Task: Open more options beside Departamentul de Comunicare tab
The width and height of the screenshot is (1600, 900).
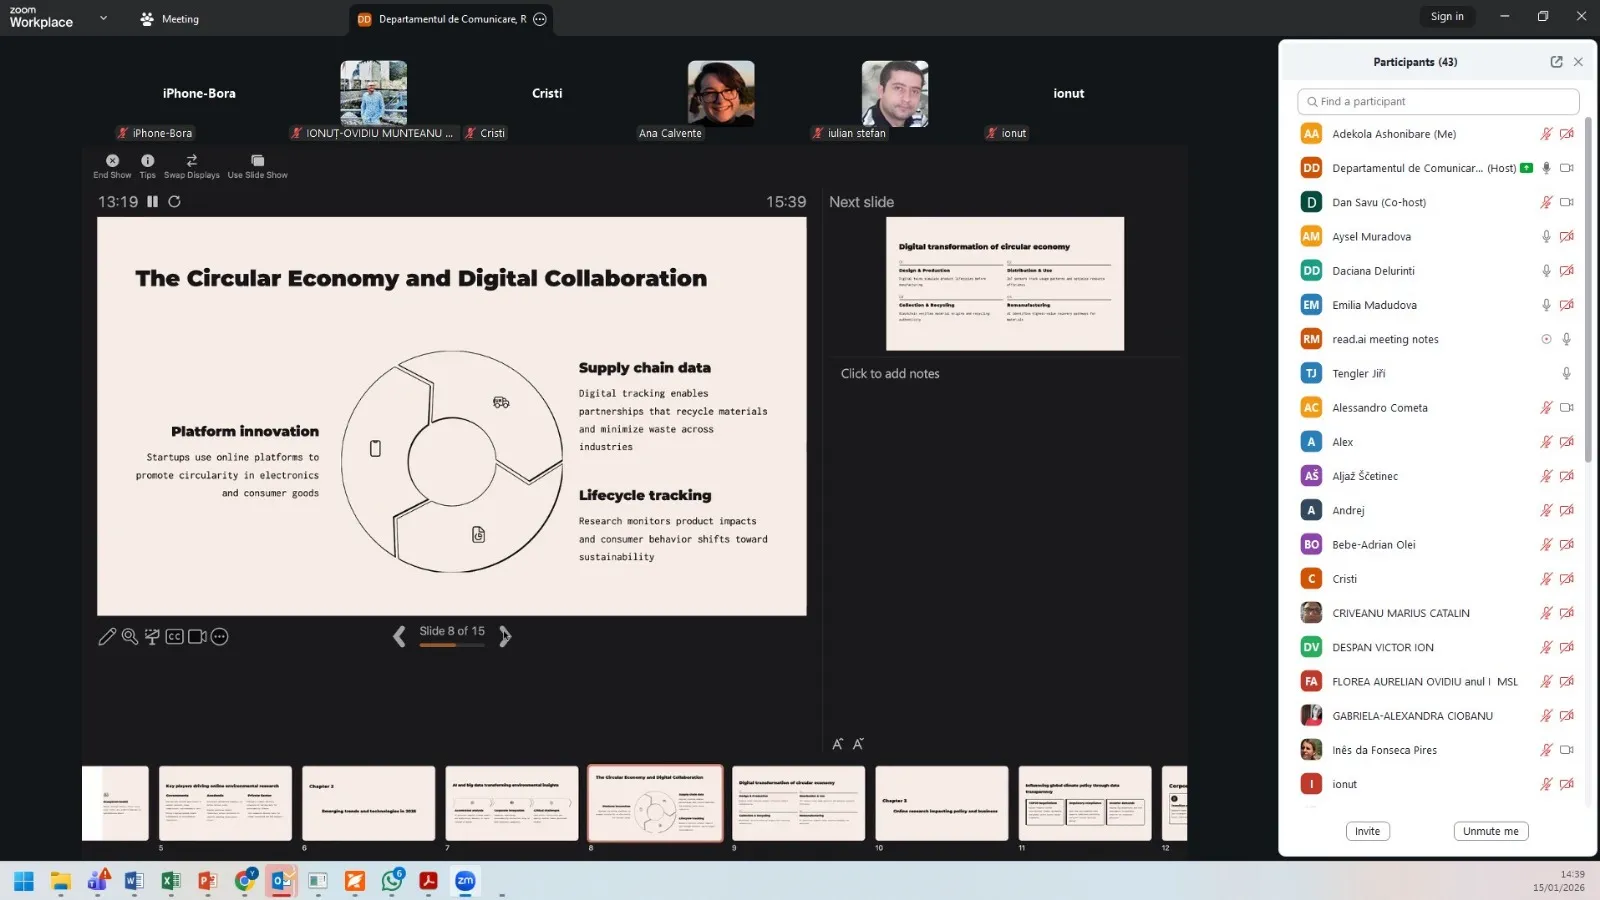Action: [540, 19]
